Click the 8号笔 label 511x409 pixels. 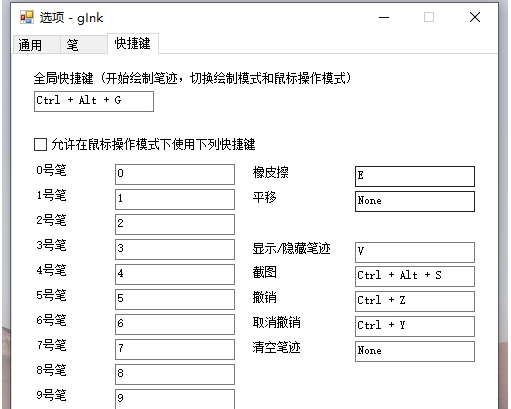click(51, 370)
